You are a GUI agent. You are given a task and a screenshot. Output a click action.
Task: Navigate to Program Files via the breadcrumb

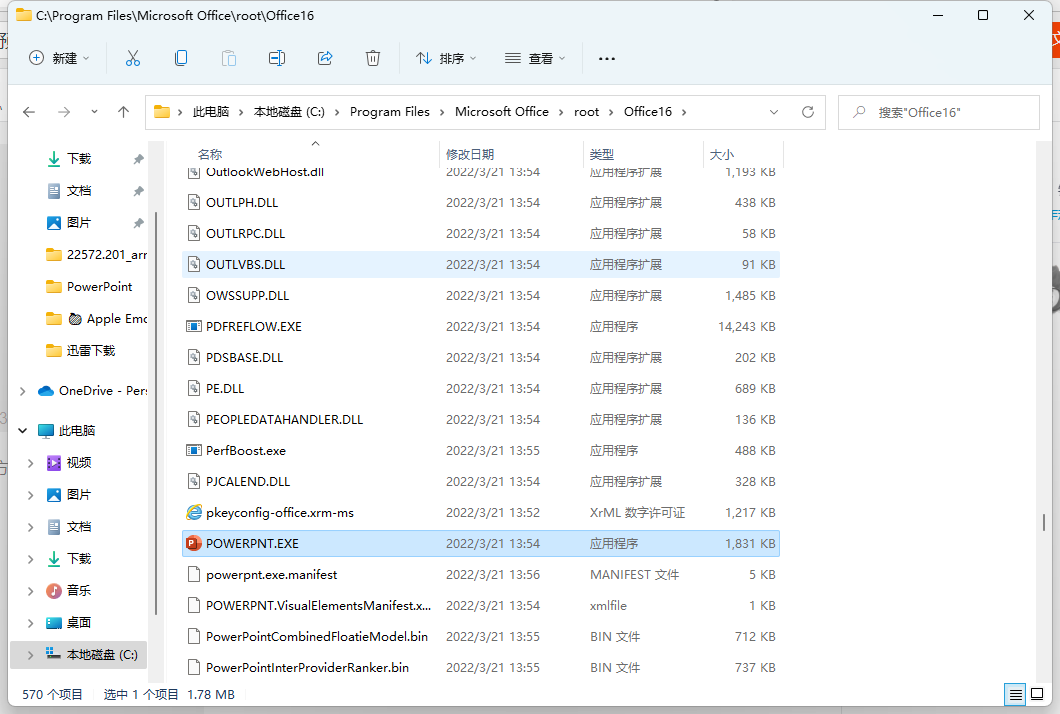pyautogui.click(x=390, y=111)
